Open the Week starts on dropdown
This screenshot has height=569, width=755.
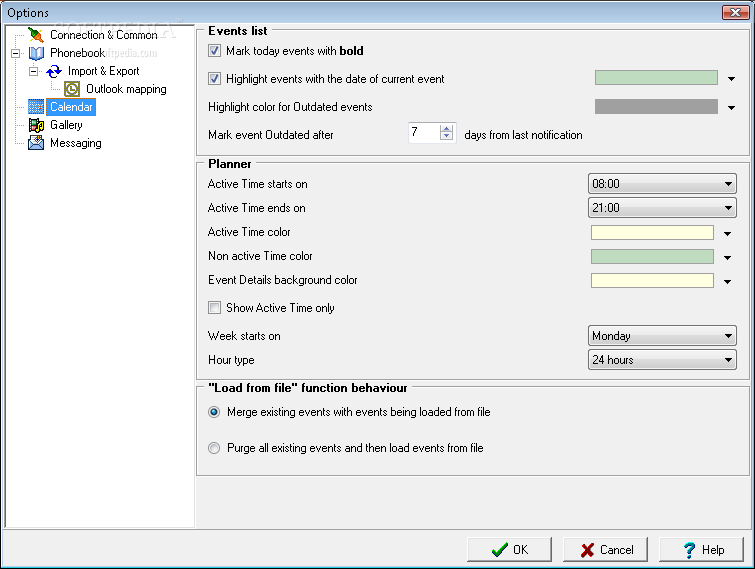[x=662, y=336]
